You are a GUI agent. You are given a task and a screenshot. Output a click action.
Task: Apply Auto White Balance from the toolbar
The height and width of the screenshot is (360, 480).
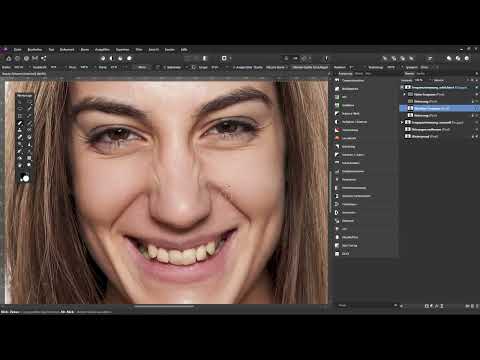pos(129,58)
